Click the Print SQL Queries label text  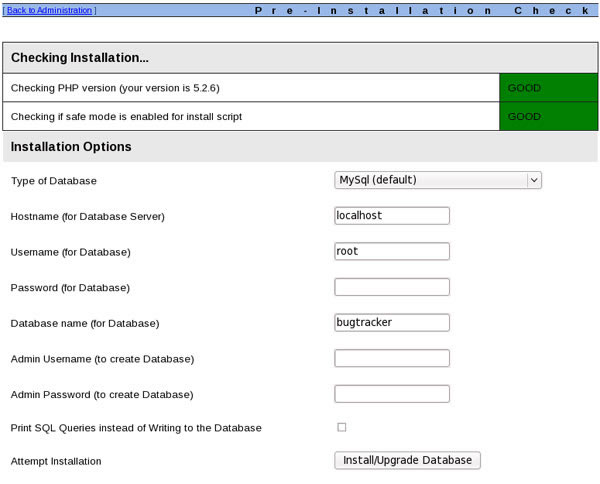click(x=136, y=428)
